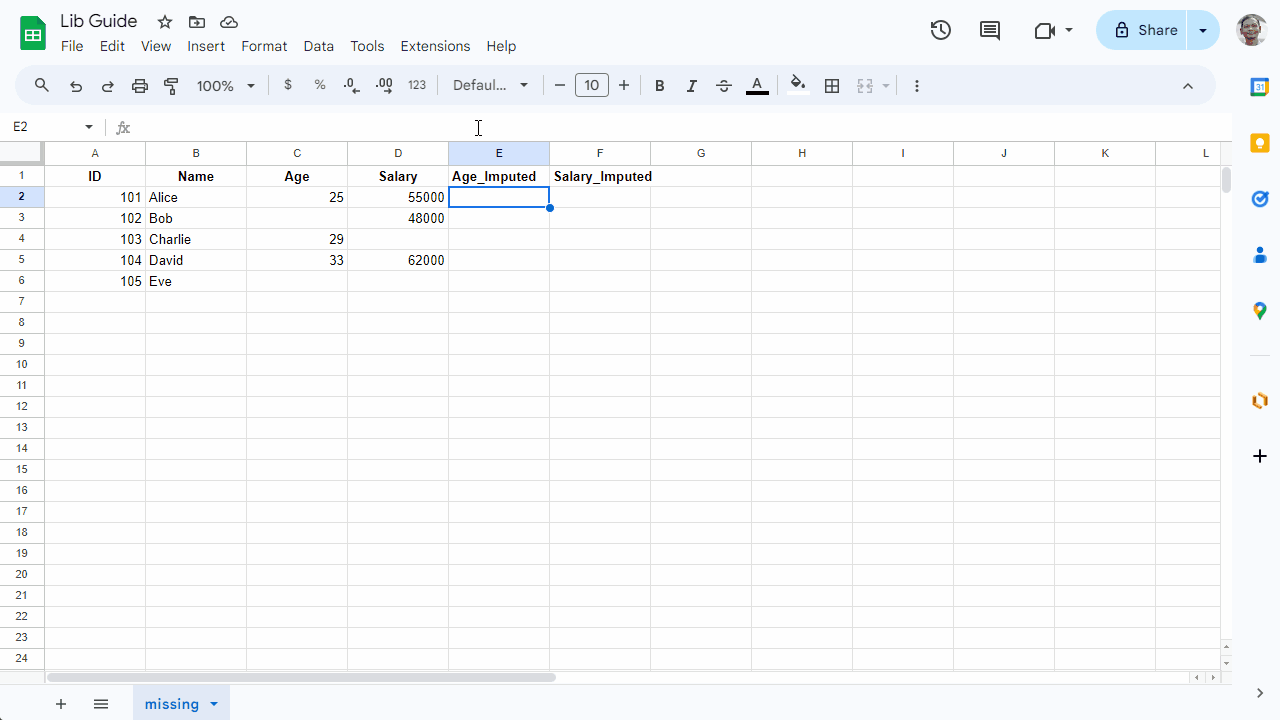Open the Data menu
Screen dimensions: 1280x720
point(319,46)
